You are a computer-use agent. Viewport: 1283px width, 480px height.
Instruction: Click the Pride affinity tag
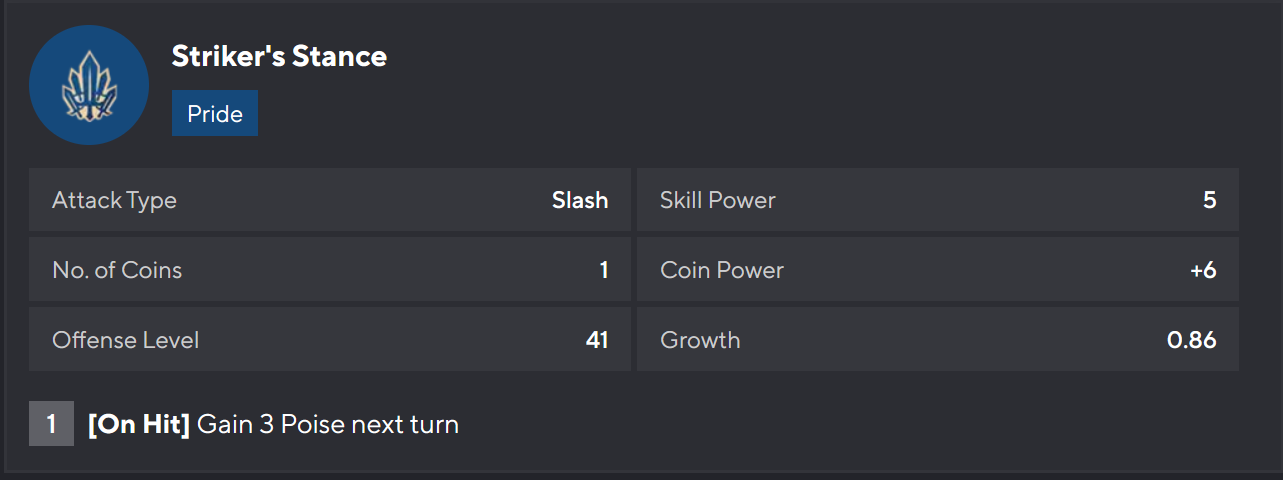(215, 113)
